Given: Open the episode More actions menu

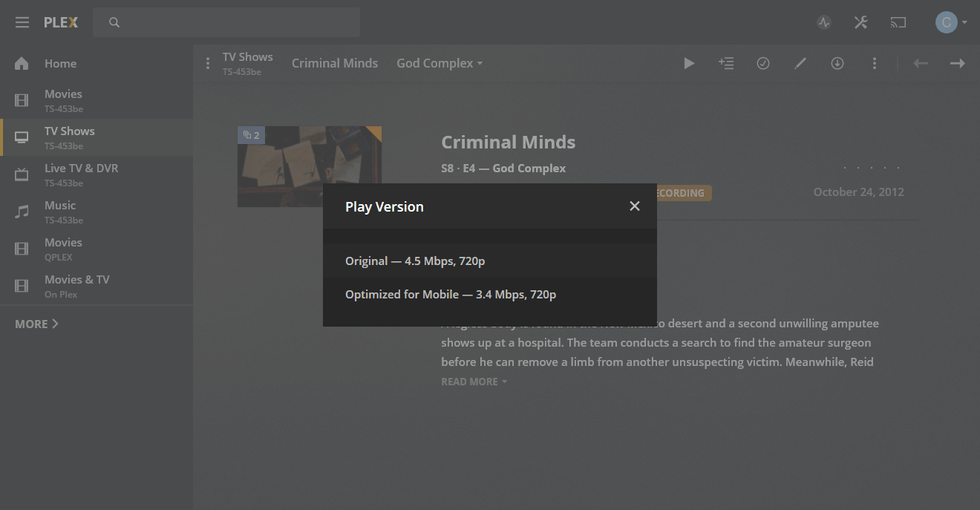Looking at the screenshot, I should [874, 63].
